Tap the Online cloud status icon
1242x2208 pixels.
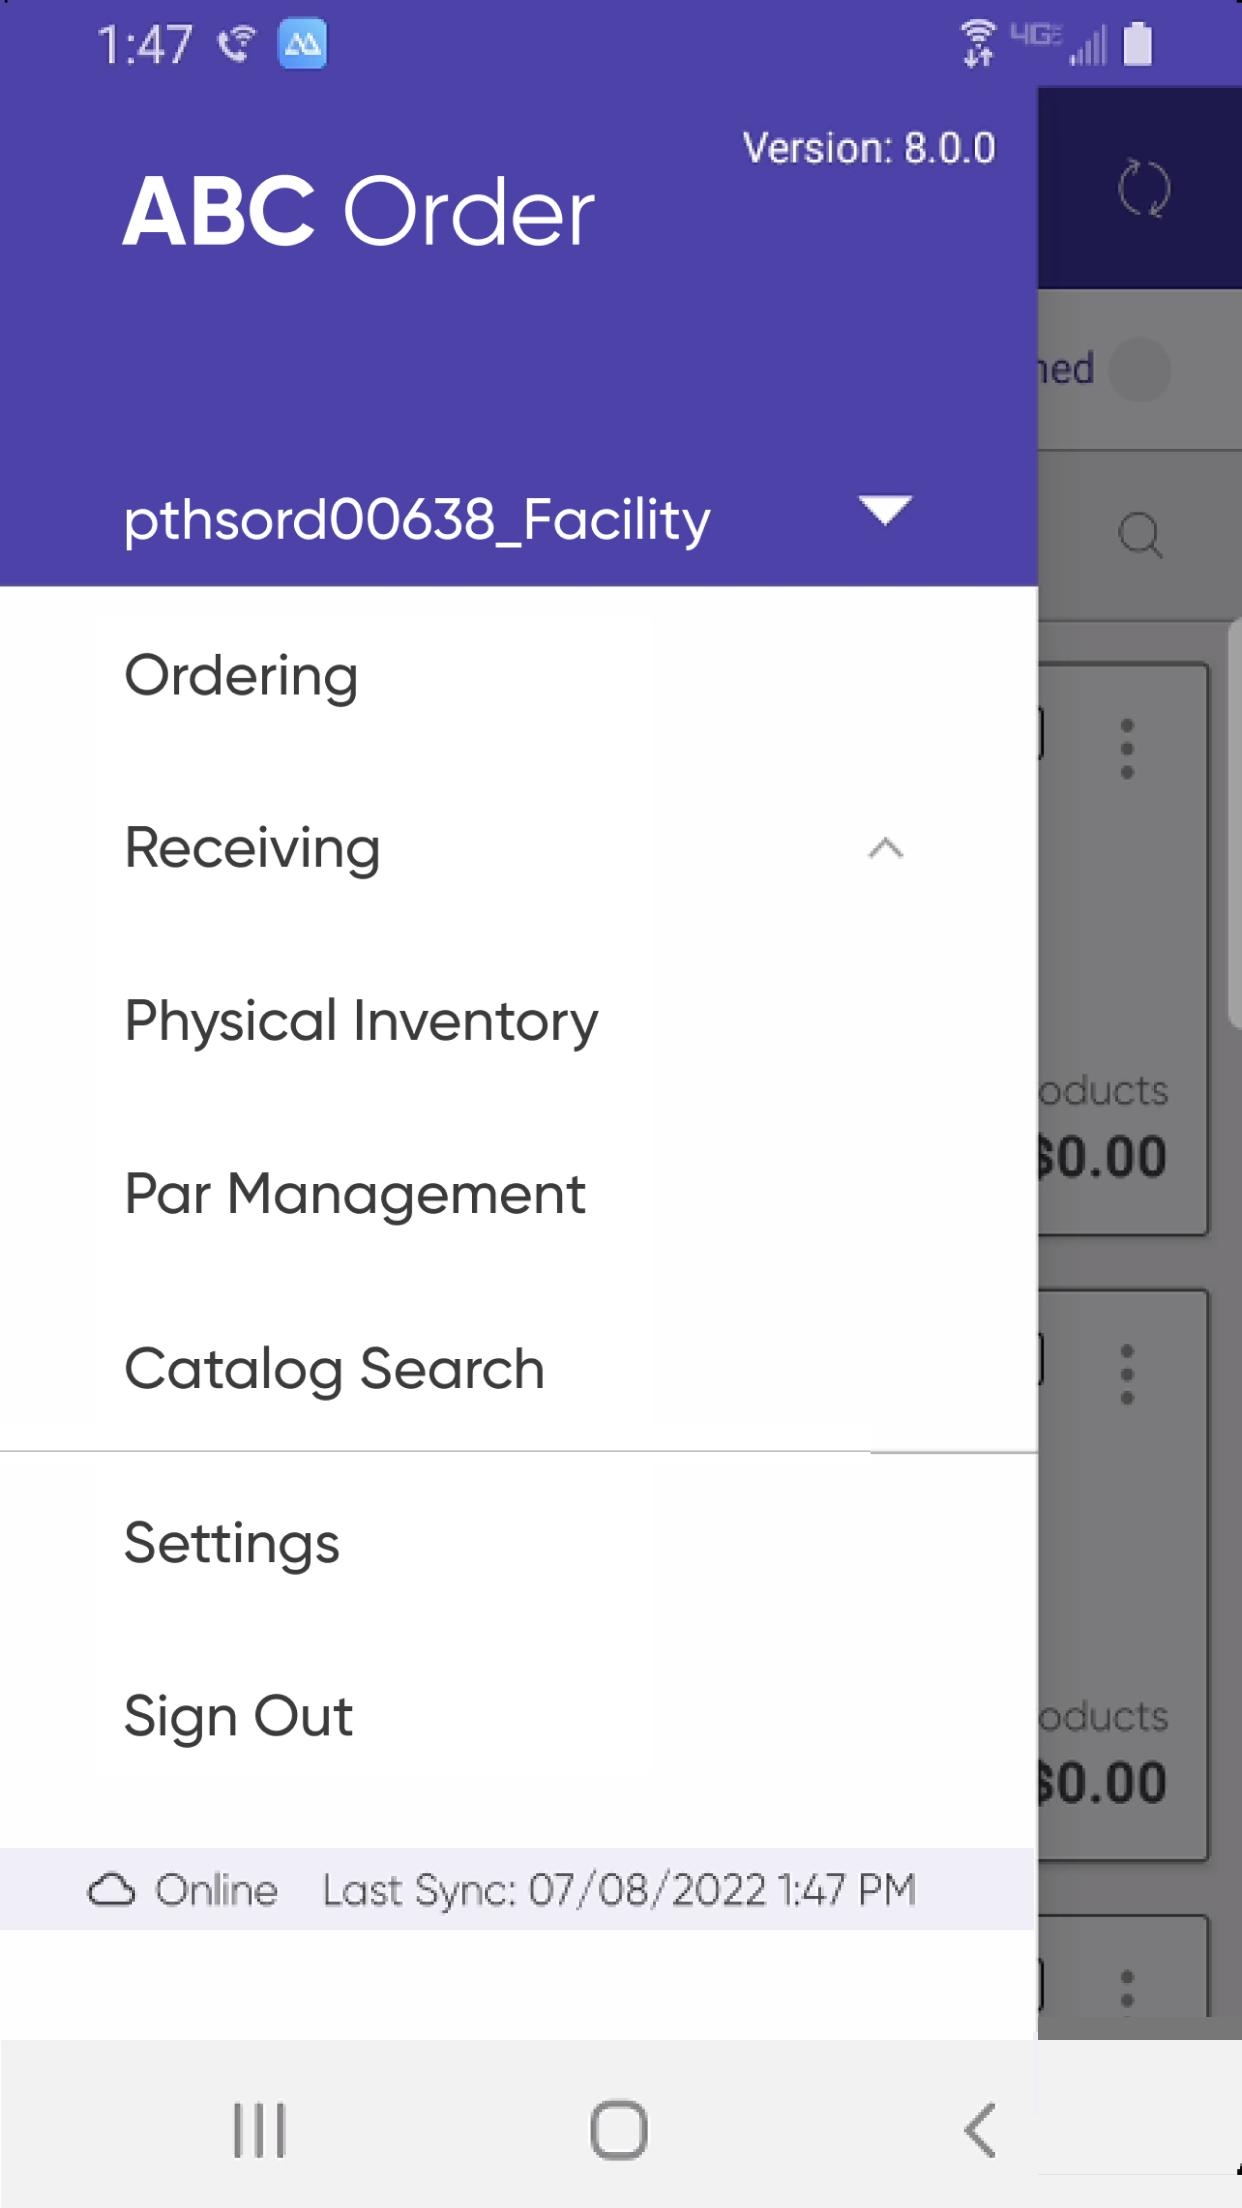click(x=111, y=1890)
